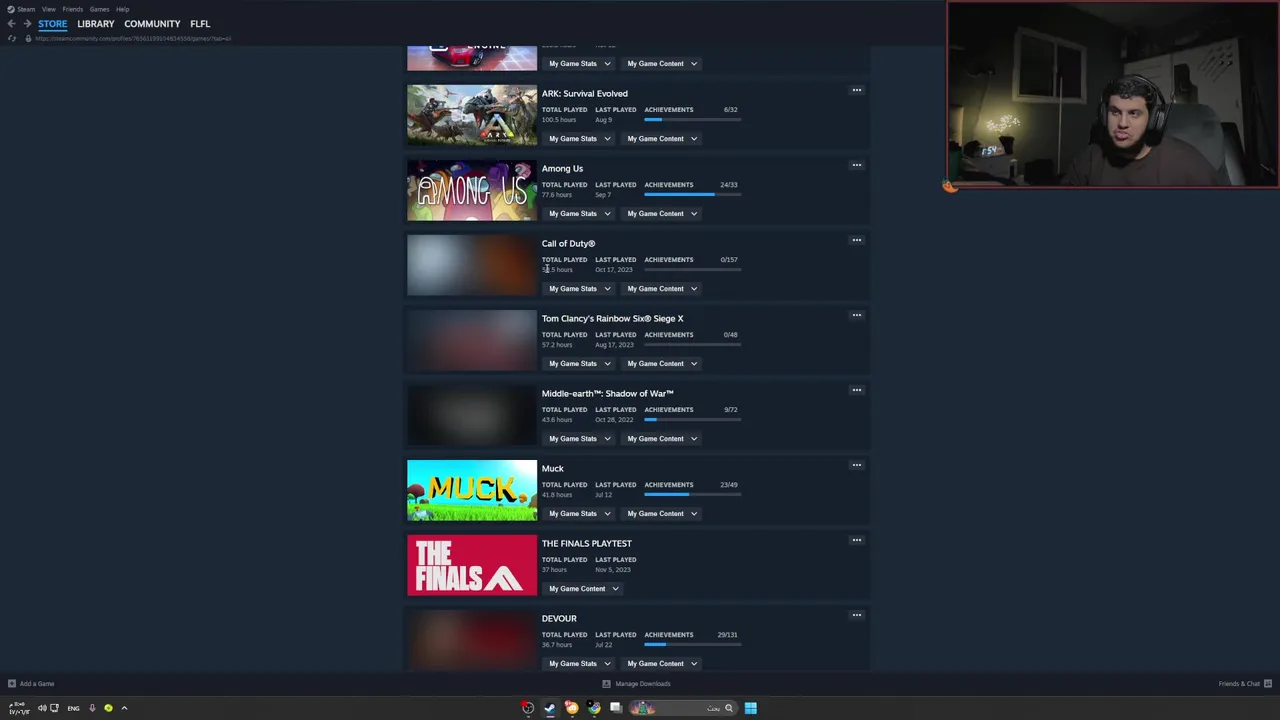Click the Chrome icon in the taskbar

point(593,708)
